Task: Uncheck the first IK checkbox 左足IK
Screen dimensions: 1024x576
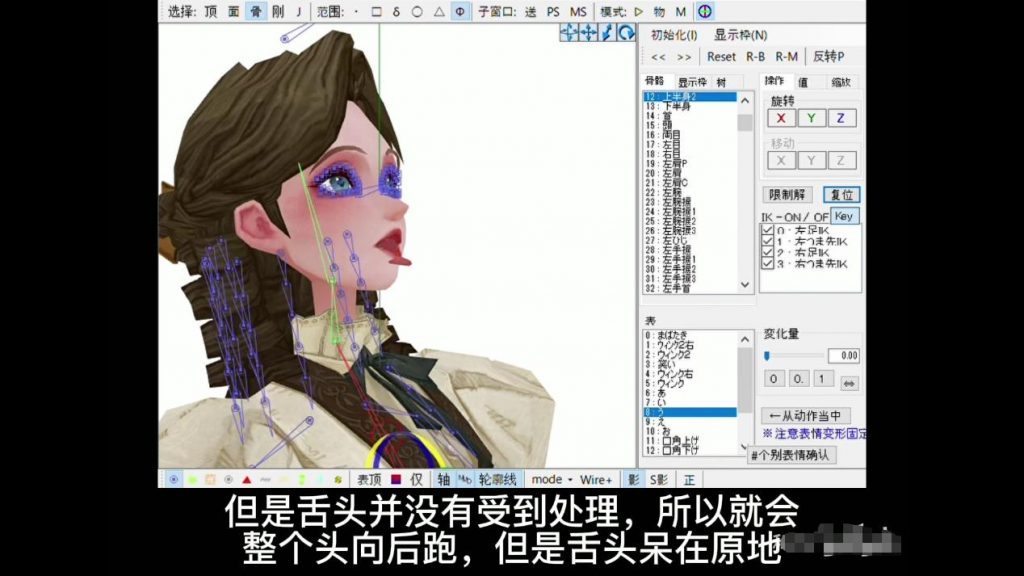Action: (768, 230)
